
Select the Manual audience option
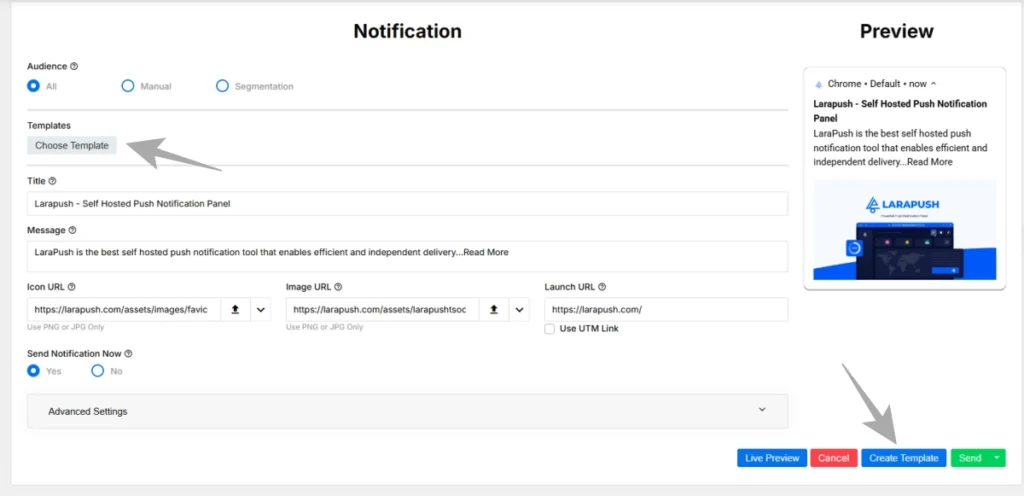click(128, 85)
